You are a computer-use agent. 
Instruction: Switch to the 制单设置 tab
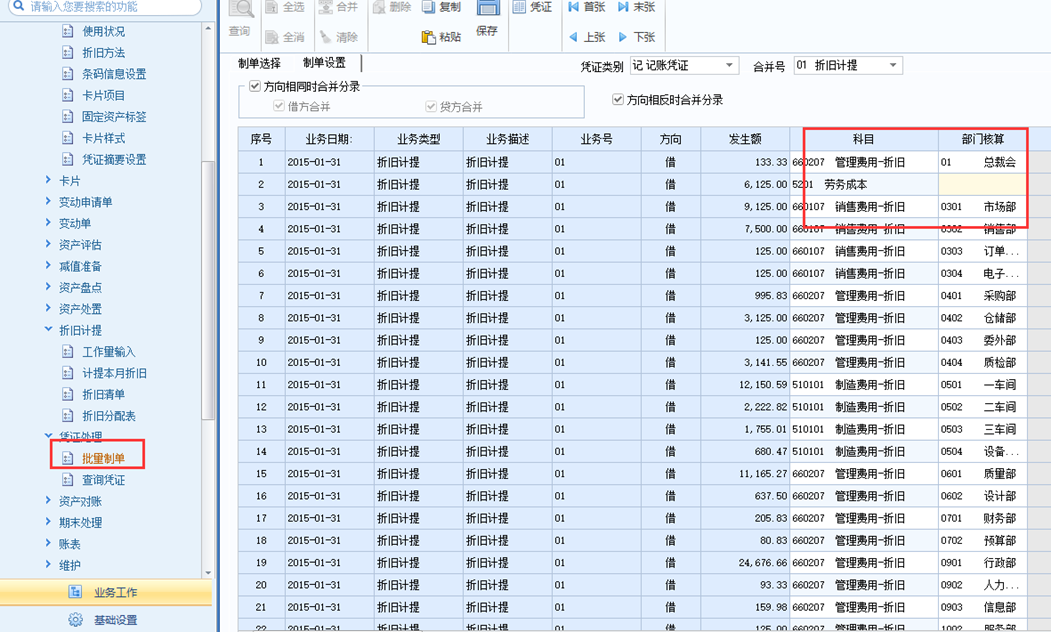(x=324, y=63)
